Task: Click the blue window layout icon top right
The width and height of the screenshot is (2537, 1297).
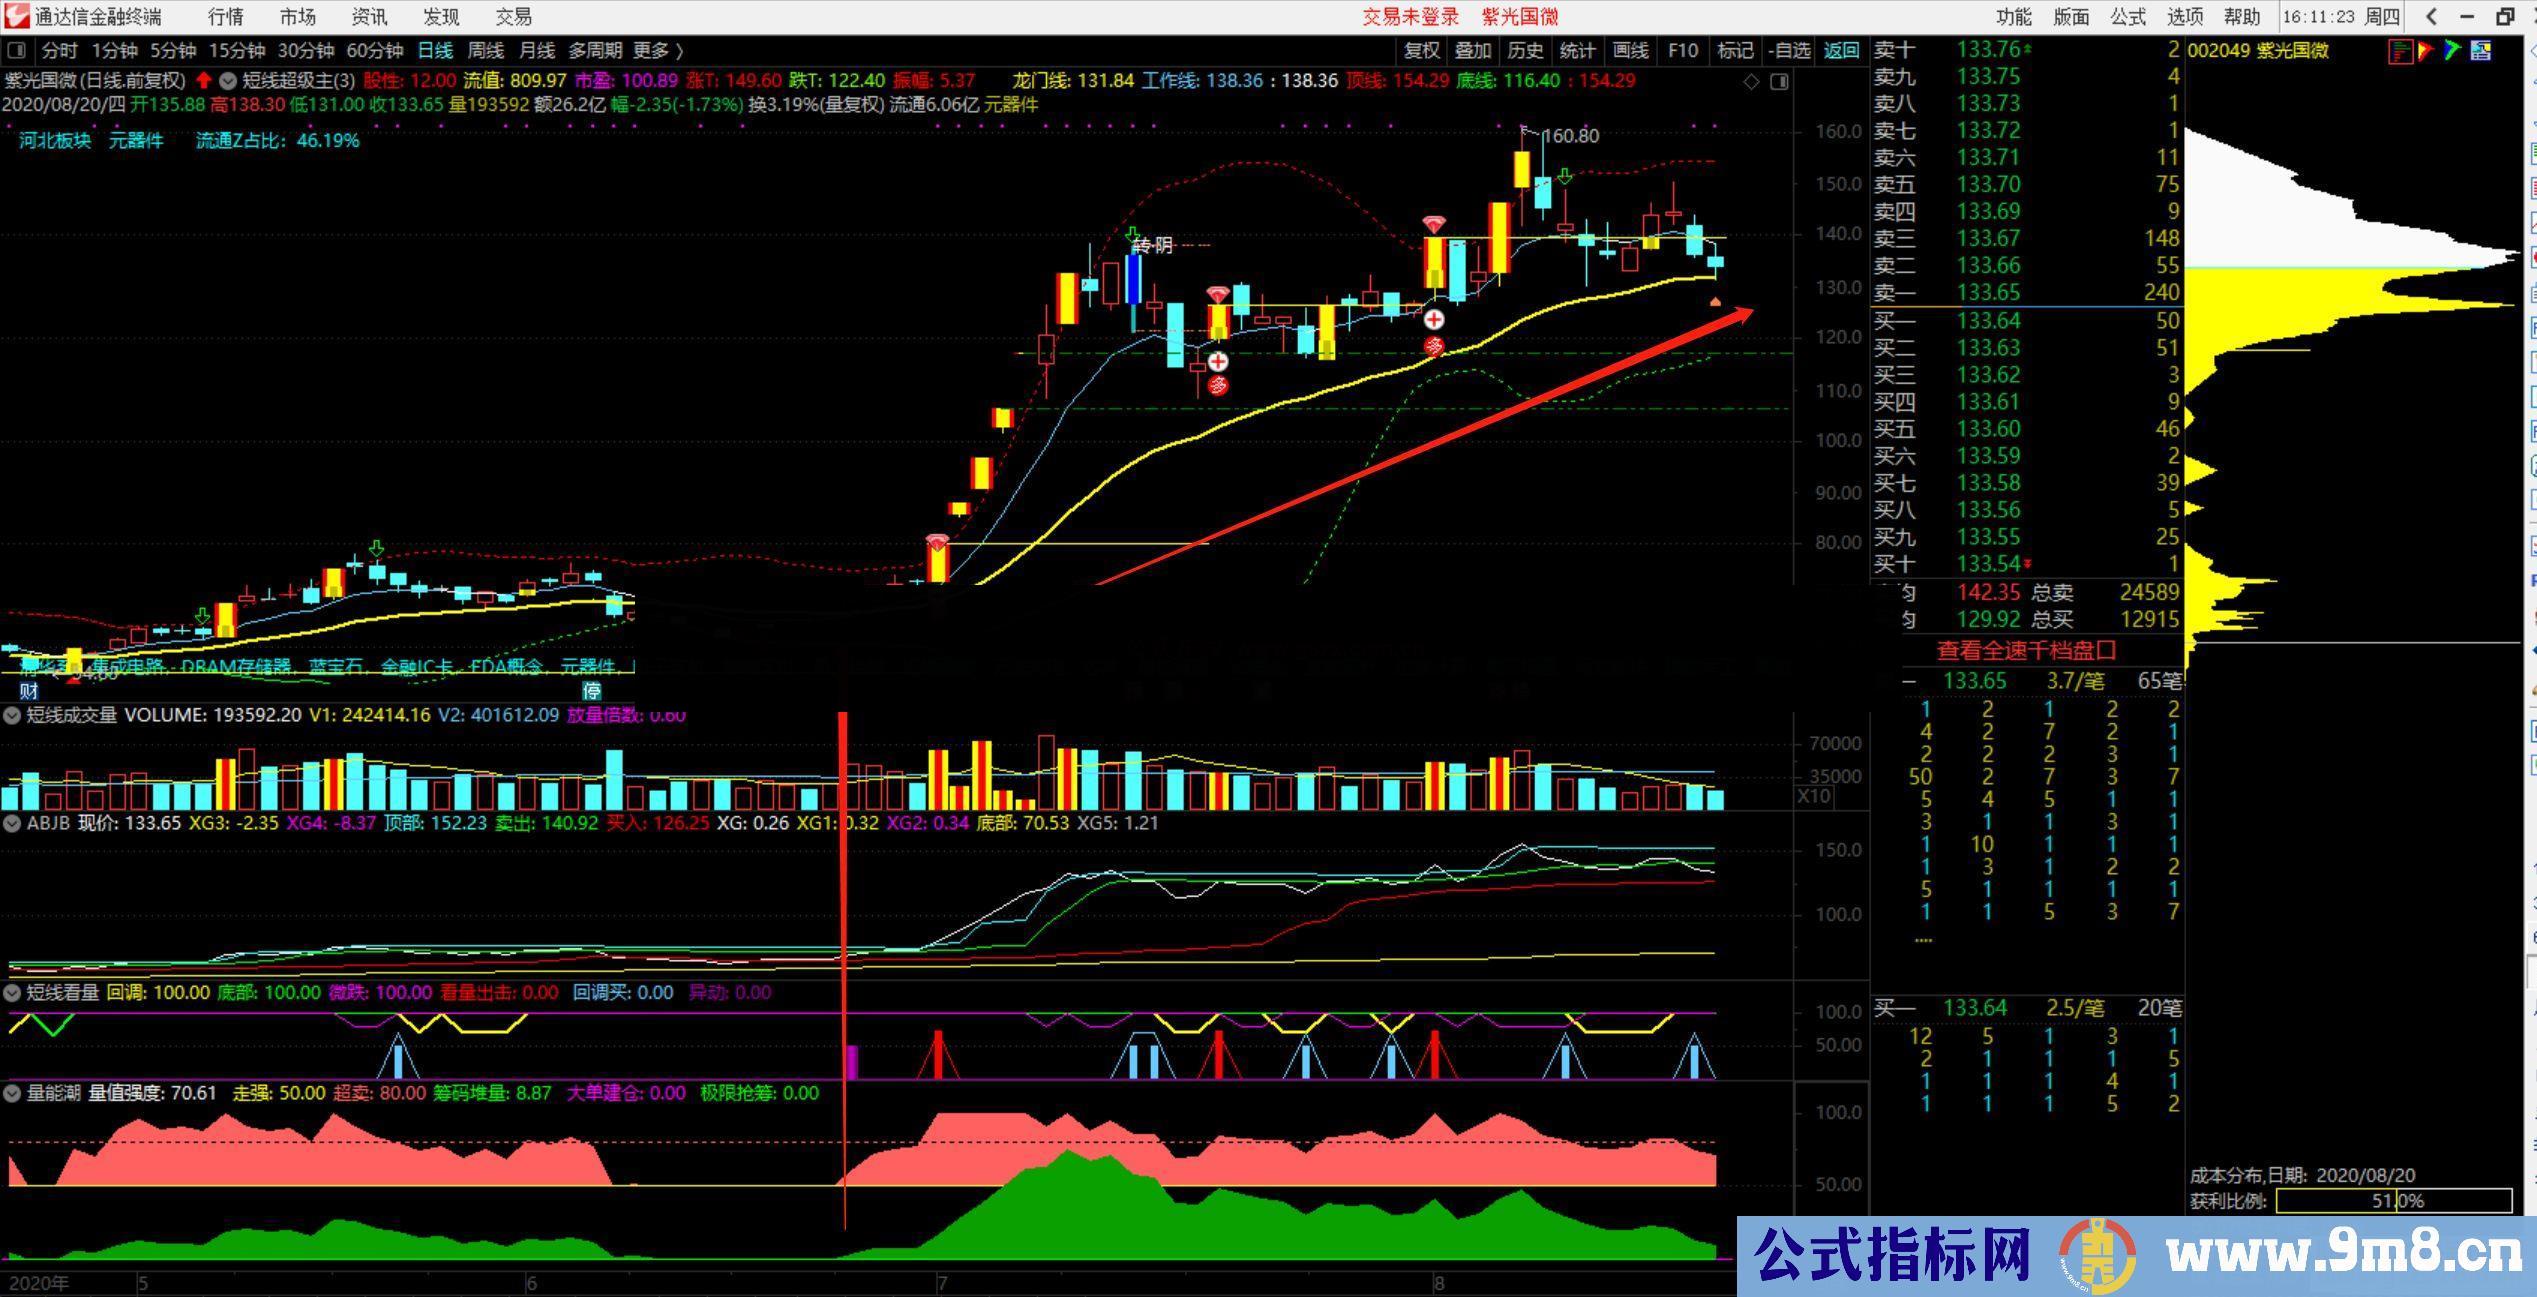Action: [2481, 51]
